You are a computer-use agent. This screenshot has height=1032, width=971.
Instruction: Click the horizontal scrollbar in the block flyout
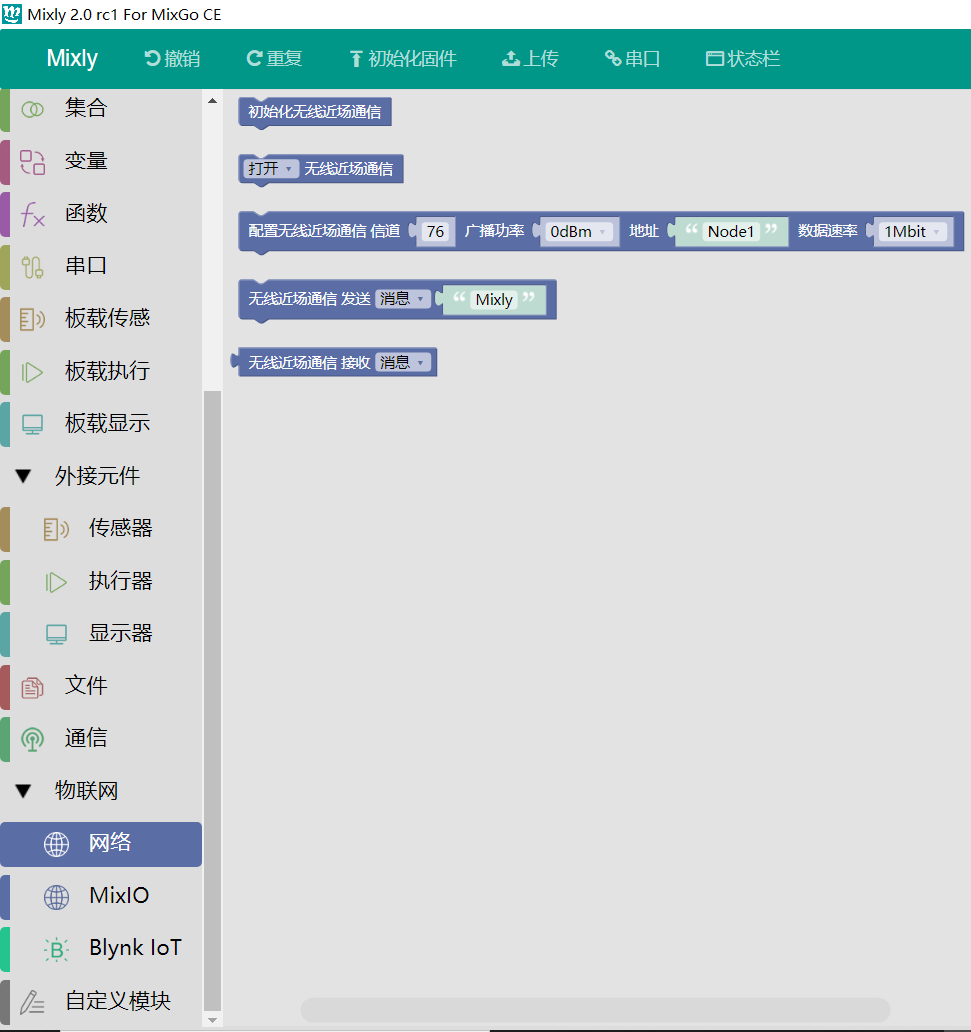(595, 1010)
